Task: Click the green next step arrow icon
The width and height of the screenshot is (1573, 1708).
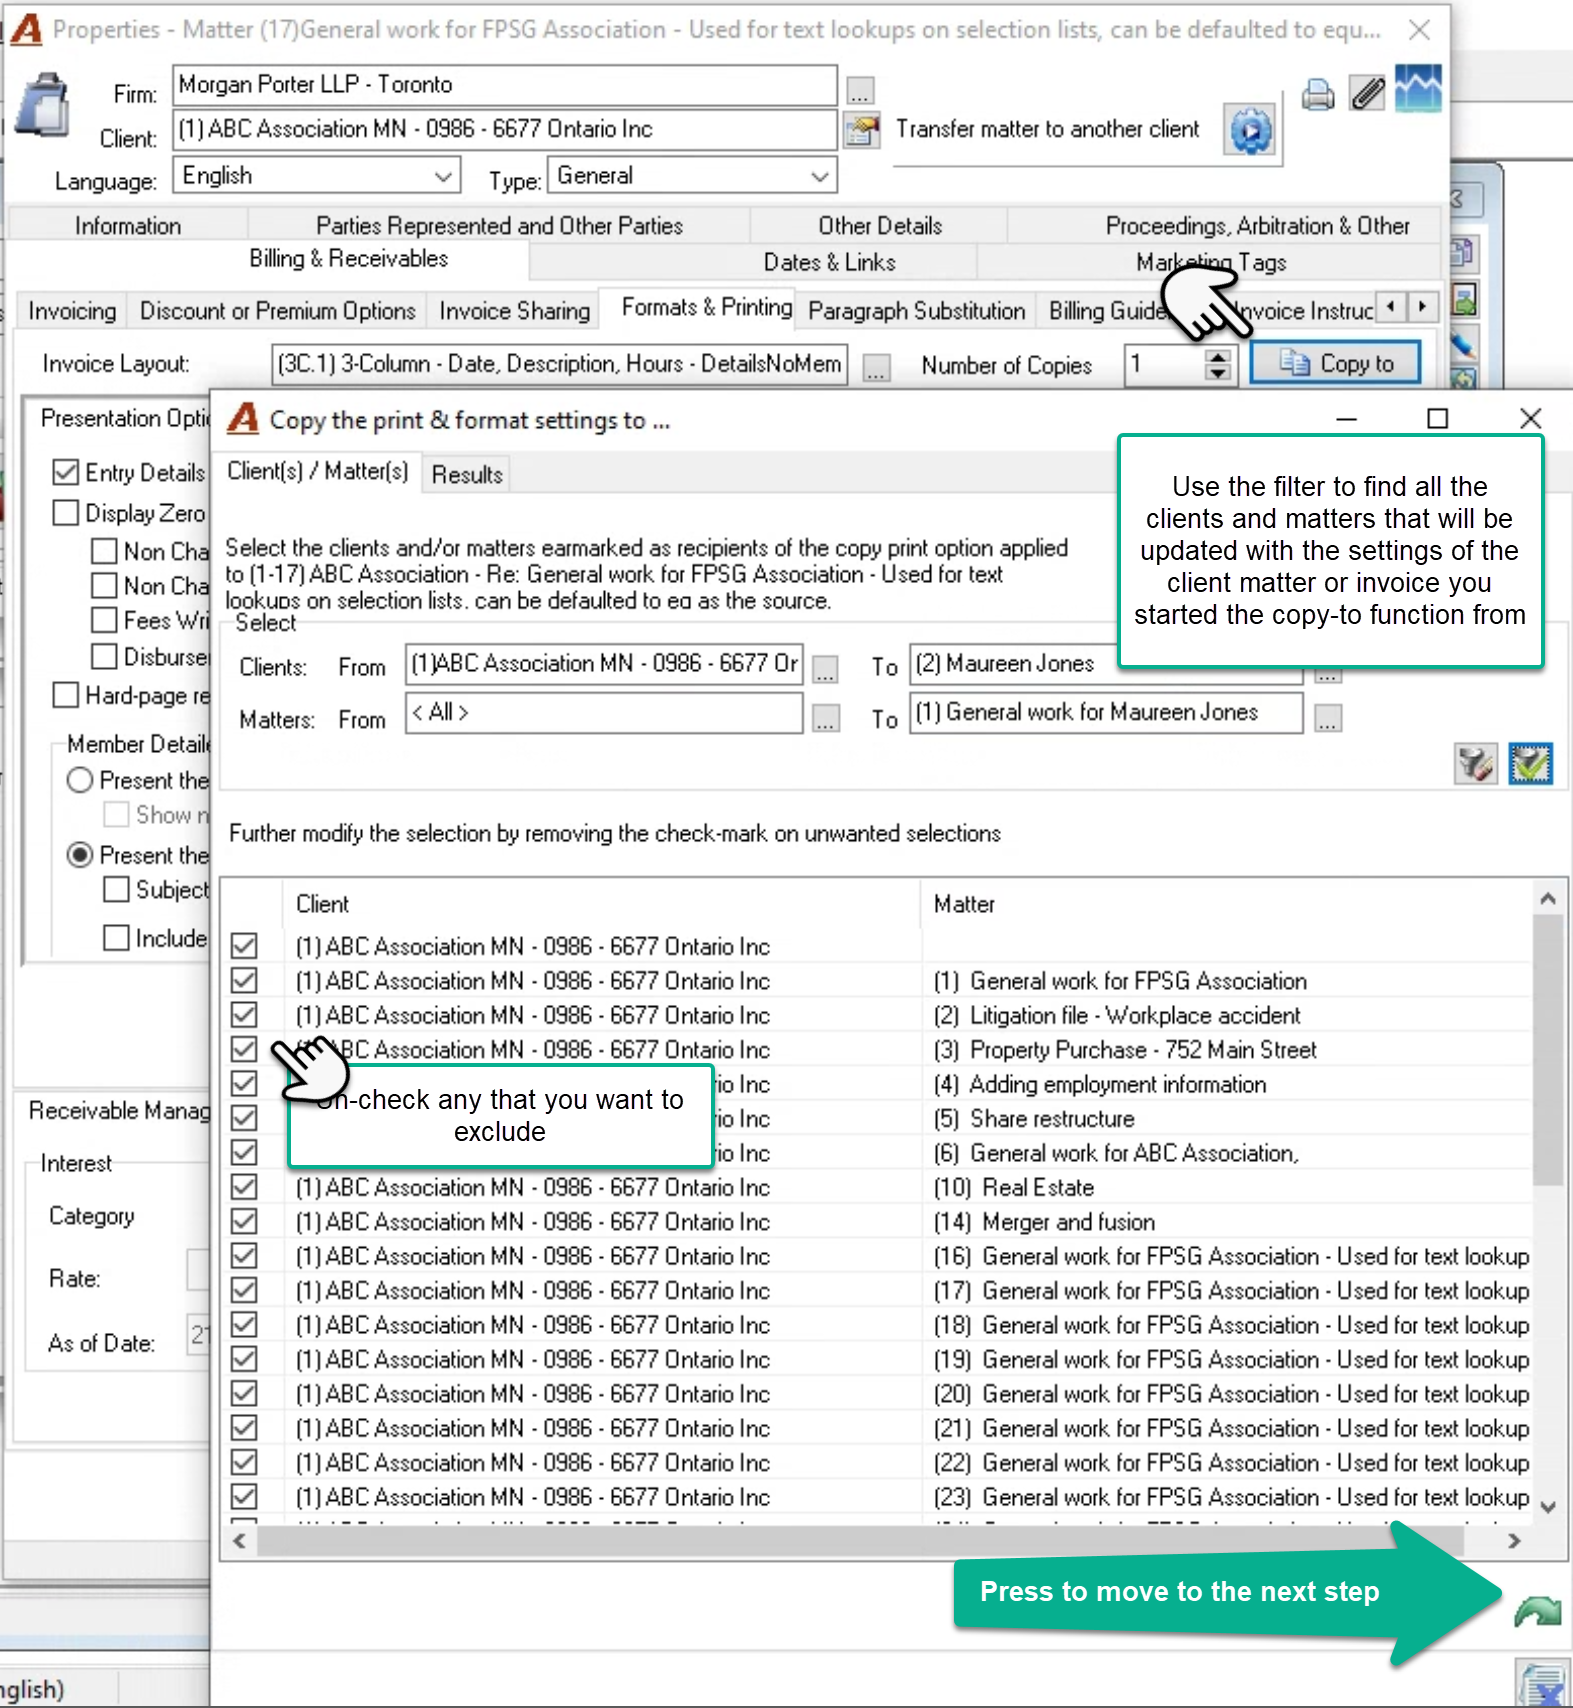Action: [1537, 1611]
